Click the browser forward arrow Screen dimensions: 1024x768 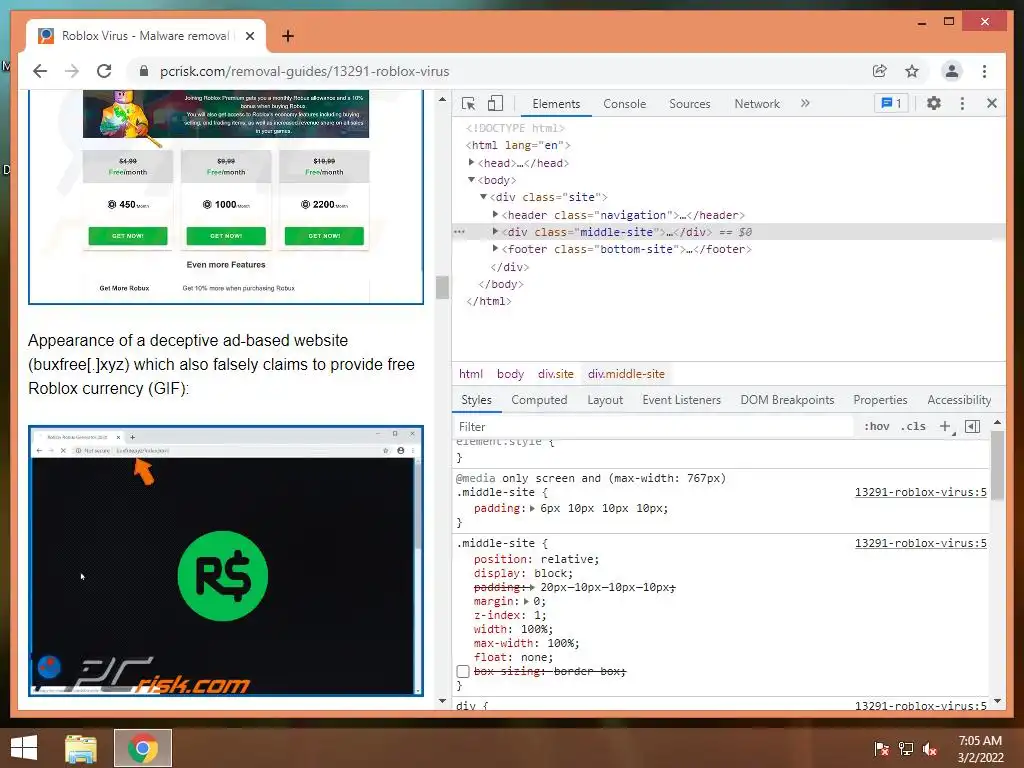(72, 71)
